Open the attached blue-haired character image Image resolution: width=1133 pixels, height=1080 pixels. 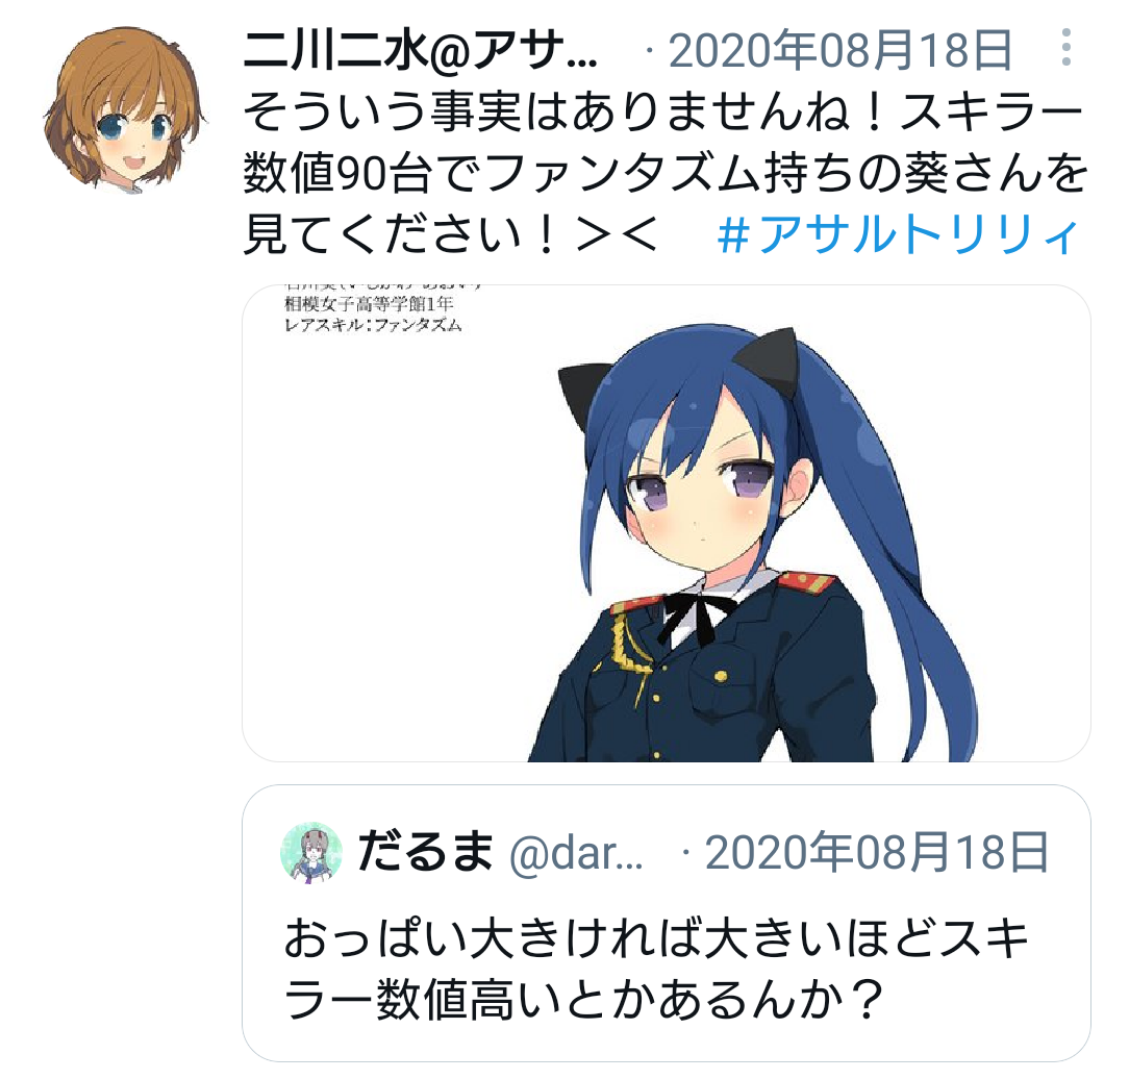(x=665, y=523)
